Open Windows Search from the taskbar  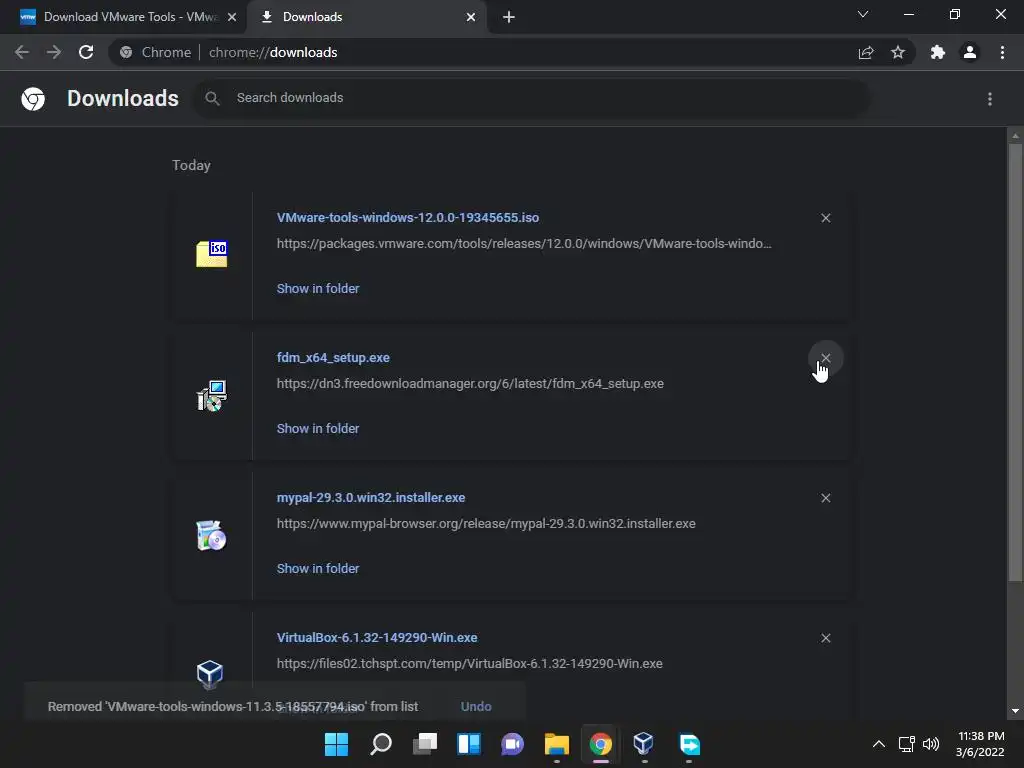pyautogui.click(x=381, y=744)
